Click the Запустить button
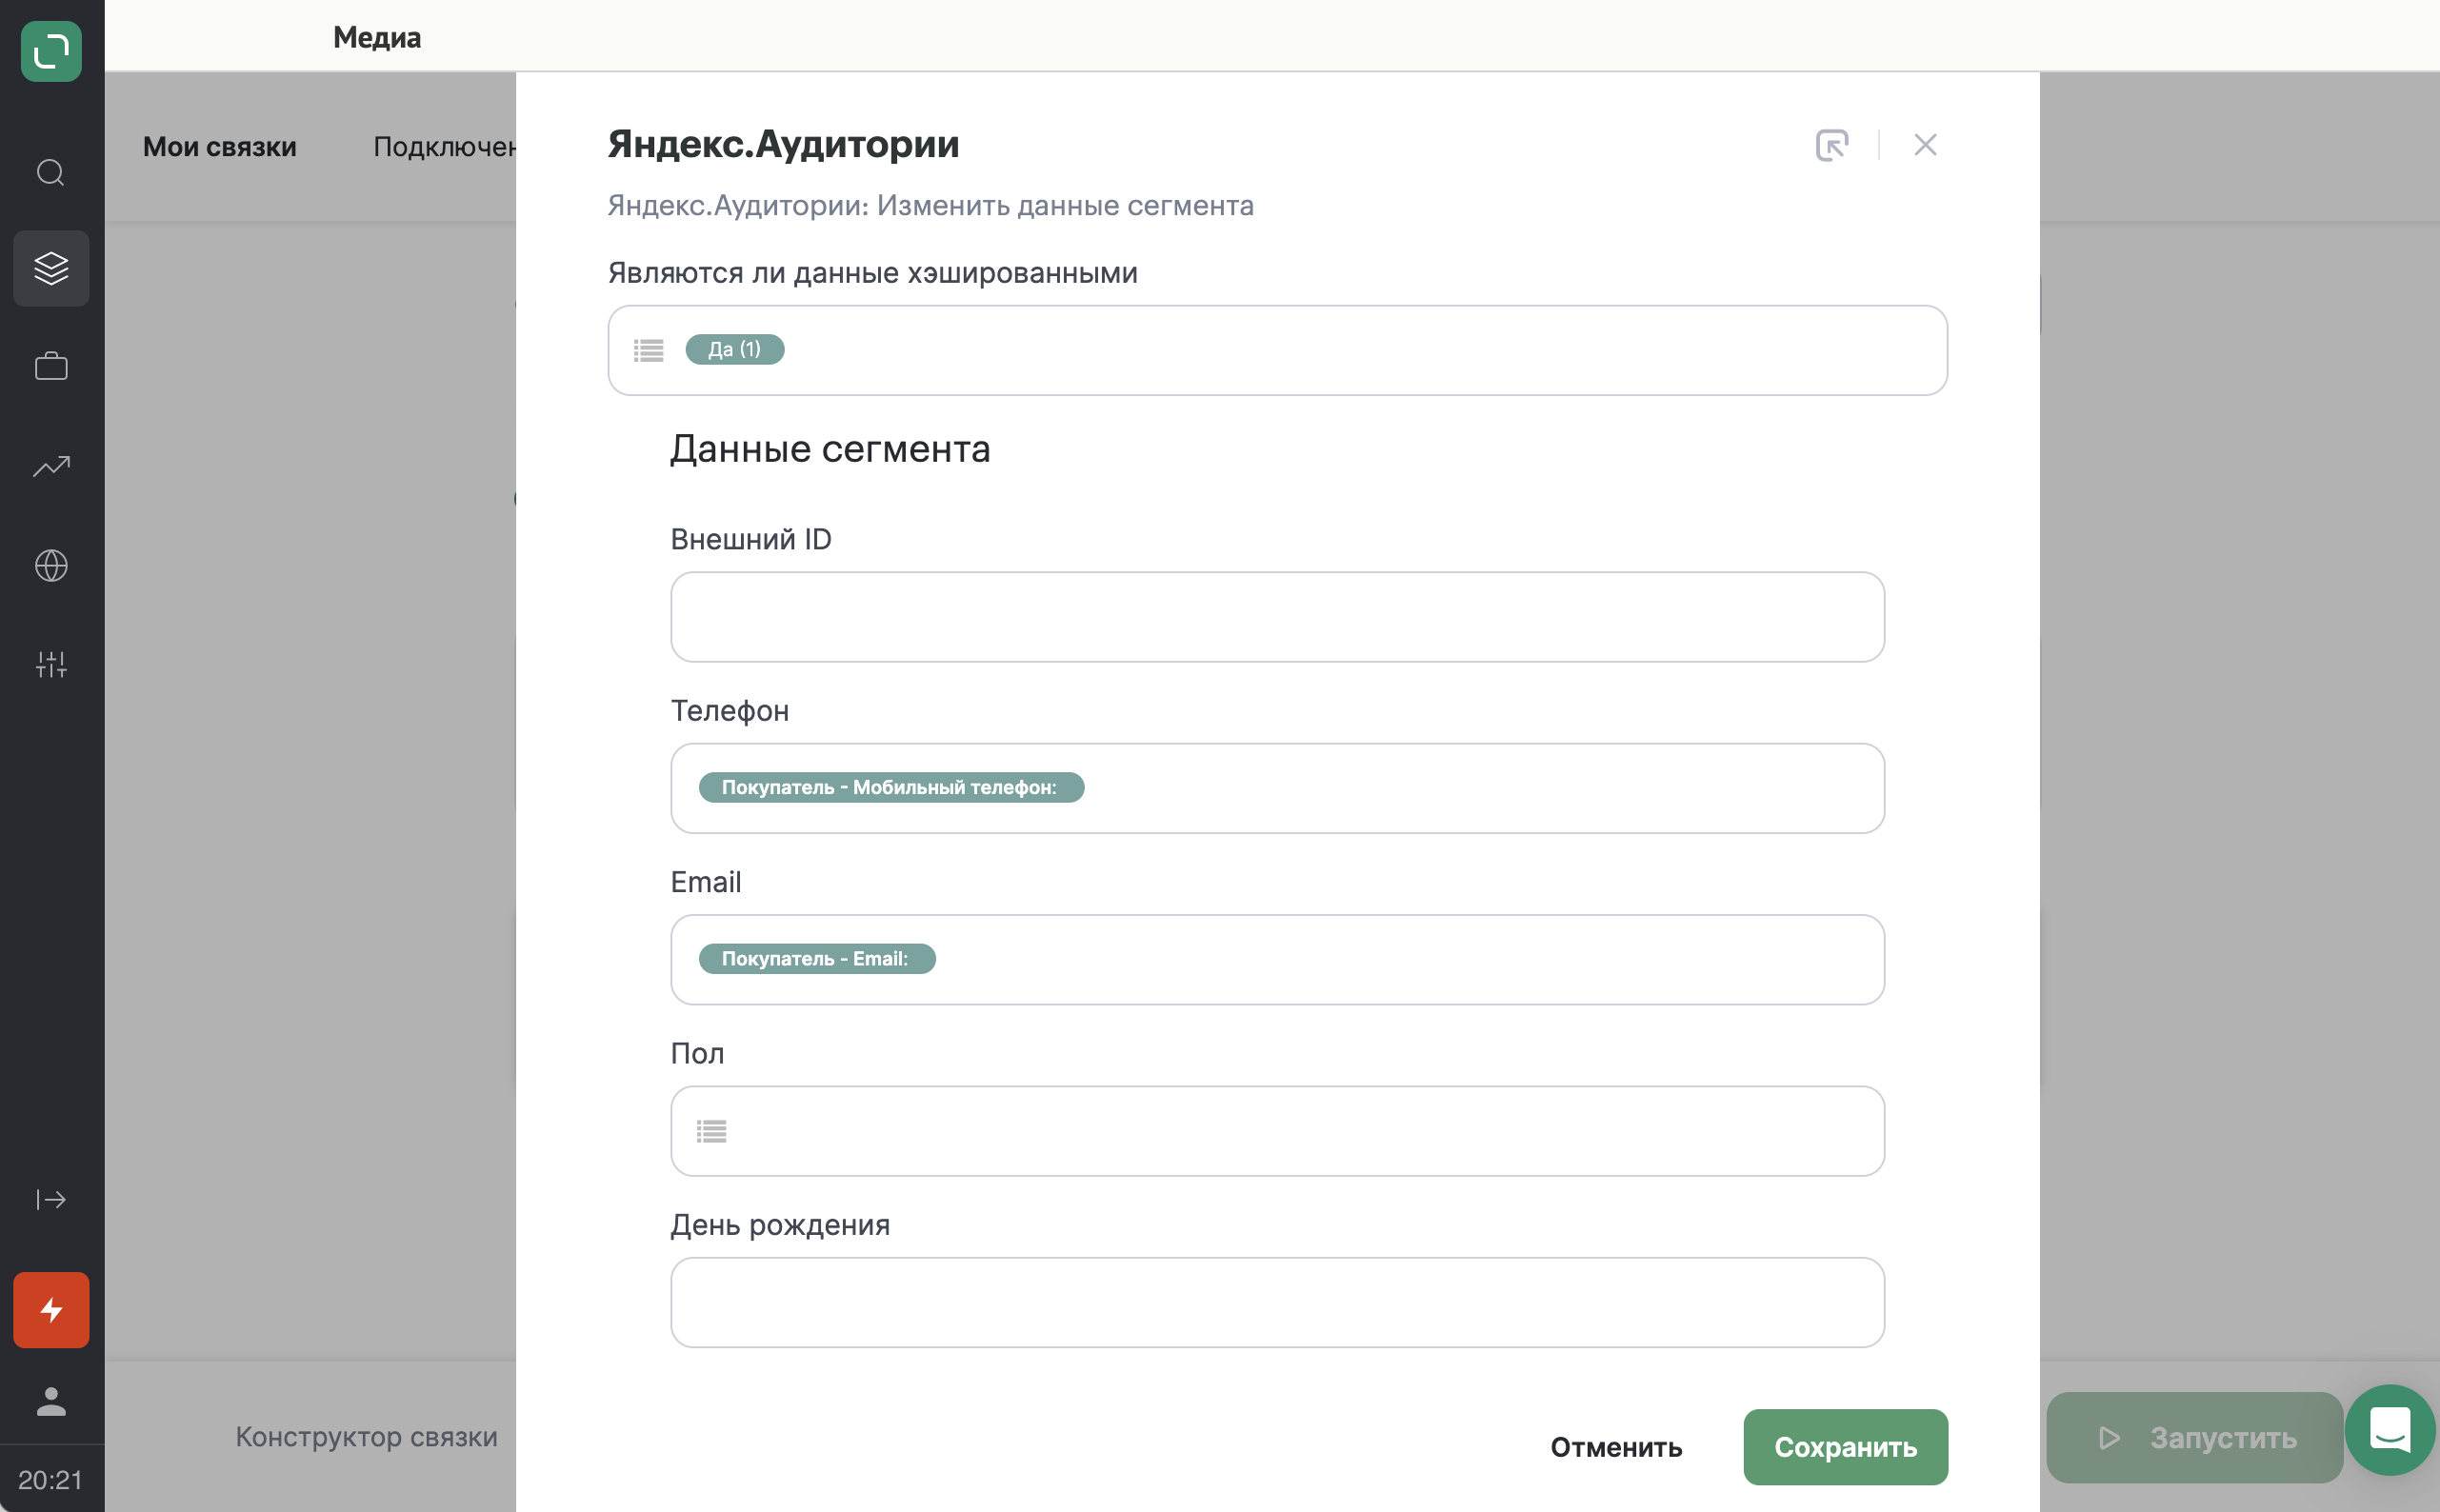This screenshot has height=1512, width=2440. tap(2194, 1438)
